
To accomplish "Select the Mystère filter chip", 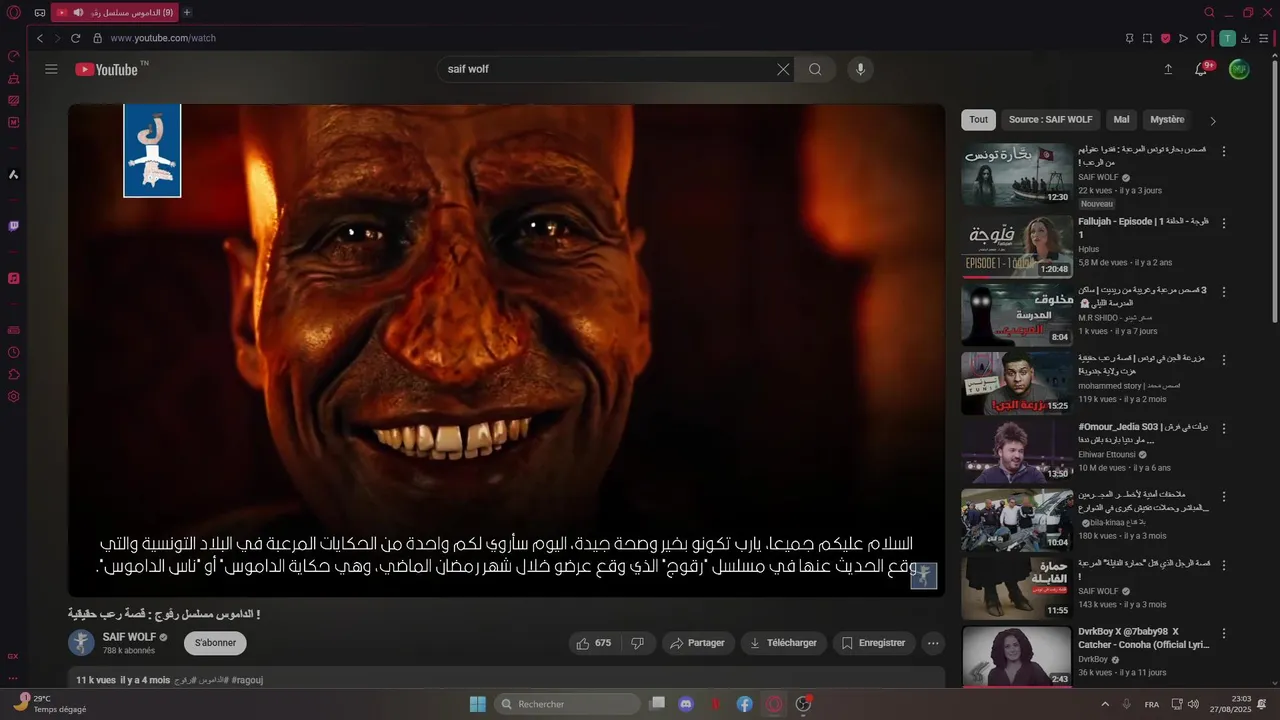I will click(x=1167, y=120).
